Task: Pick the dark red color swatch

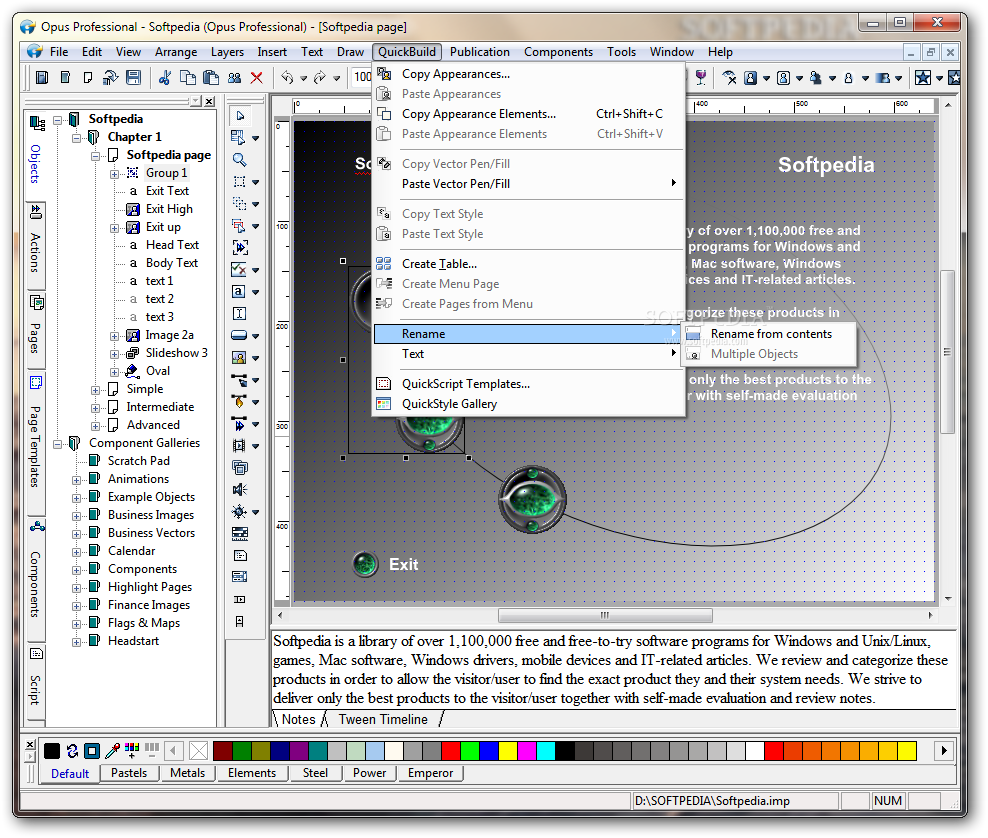Action: click(222, 750)
